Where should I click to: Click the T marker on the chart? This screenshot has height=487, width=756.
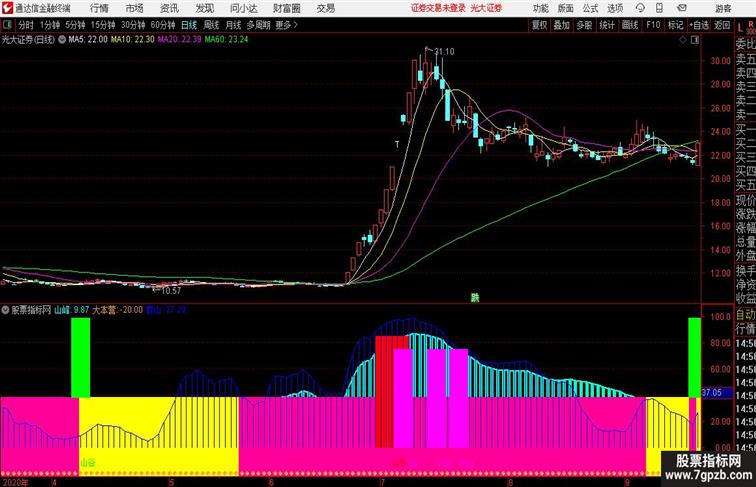(397, 144)
